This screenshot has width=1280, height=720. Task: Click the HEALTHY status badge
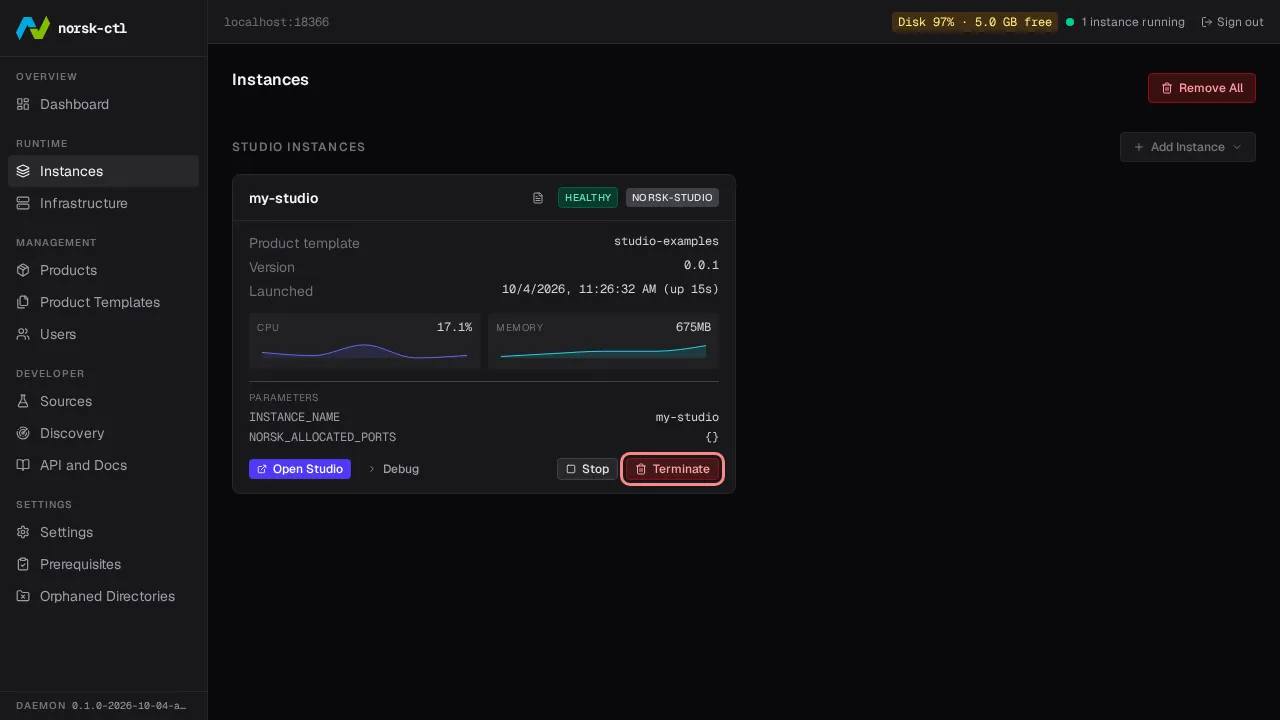pos(588,198)
